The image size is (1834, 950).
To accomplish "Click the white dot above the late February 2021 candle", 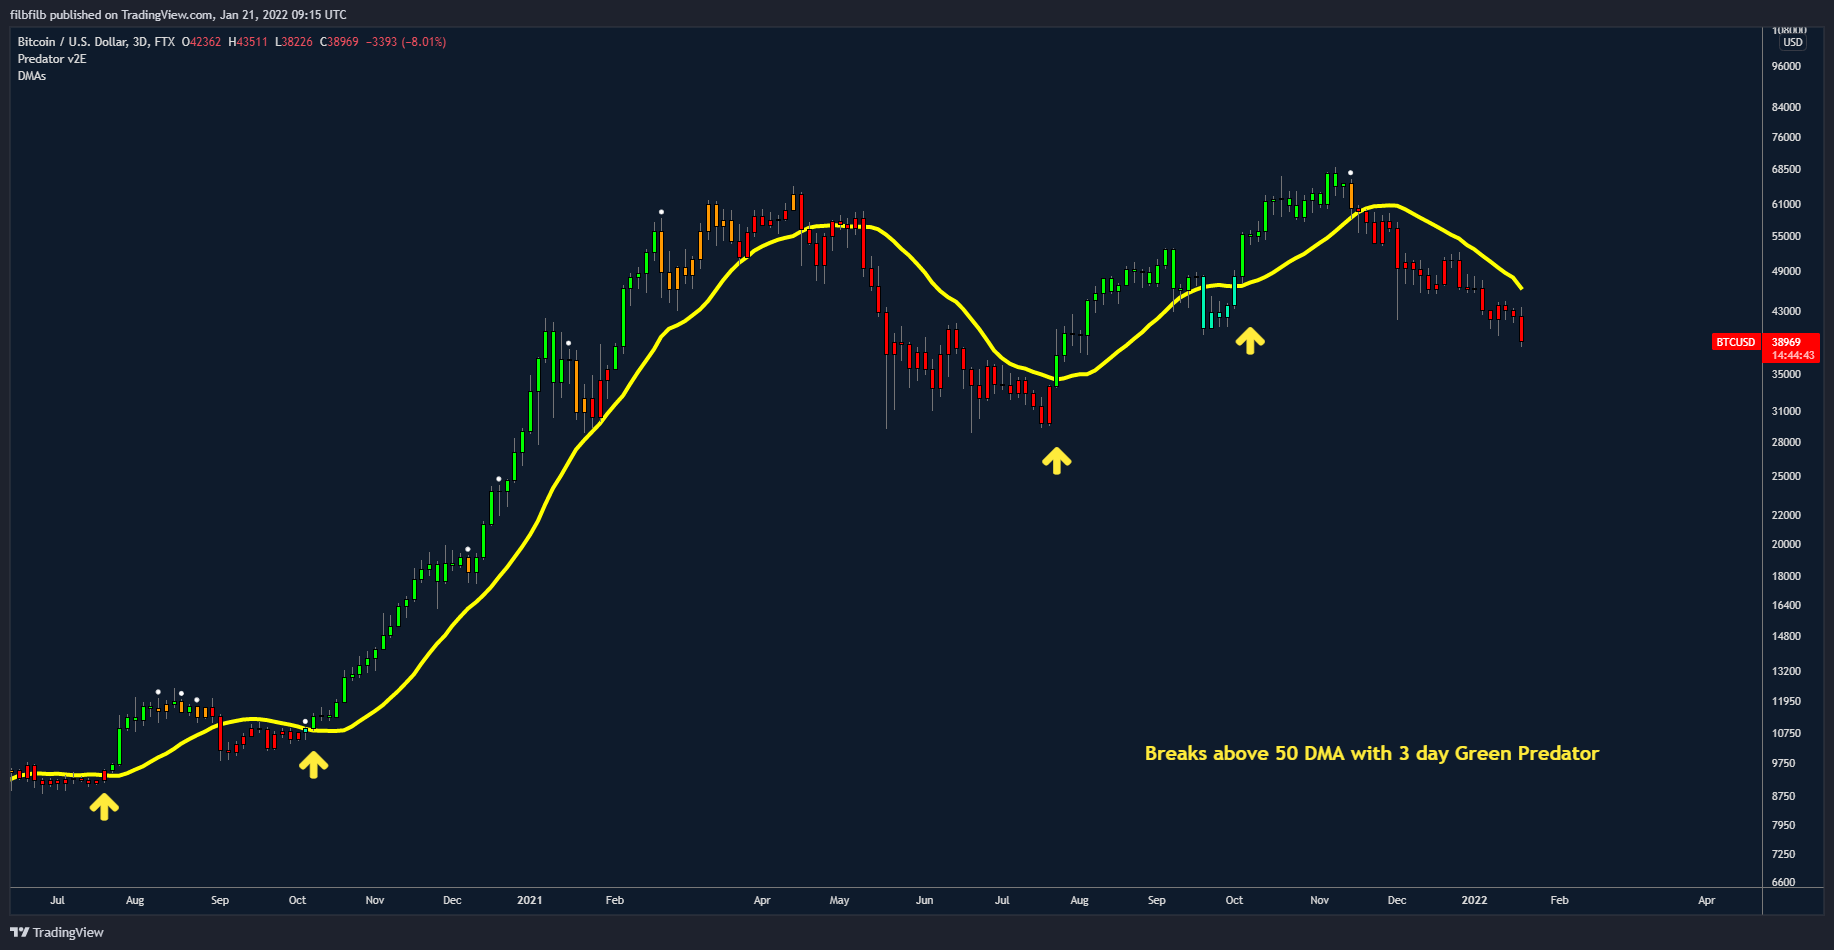I will [661, 212].
